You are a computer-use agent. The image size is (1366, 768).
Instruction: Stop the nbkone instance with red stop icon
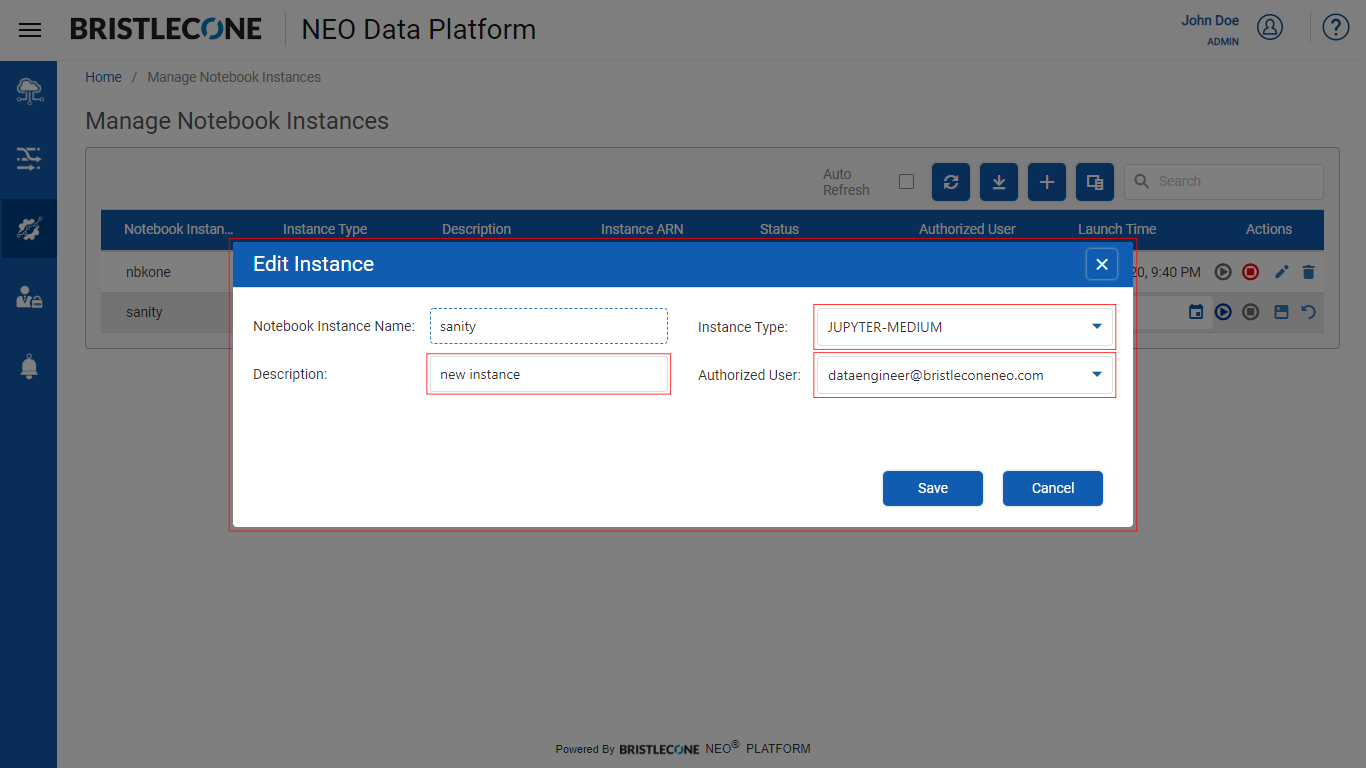coord(1250,272)
